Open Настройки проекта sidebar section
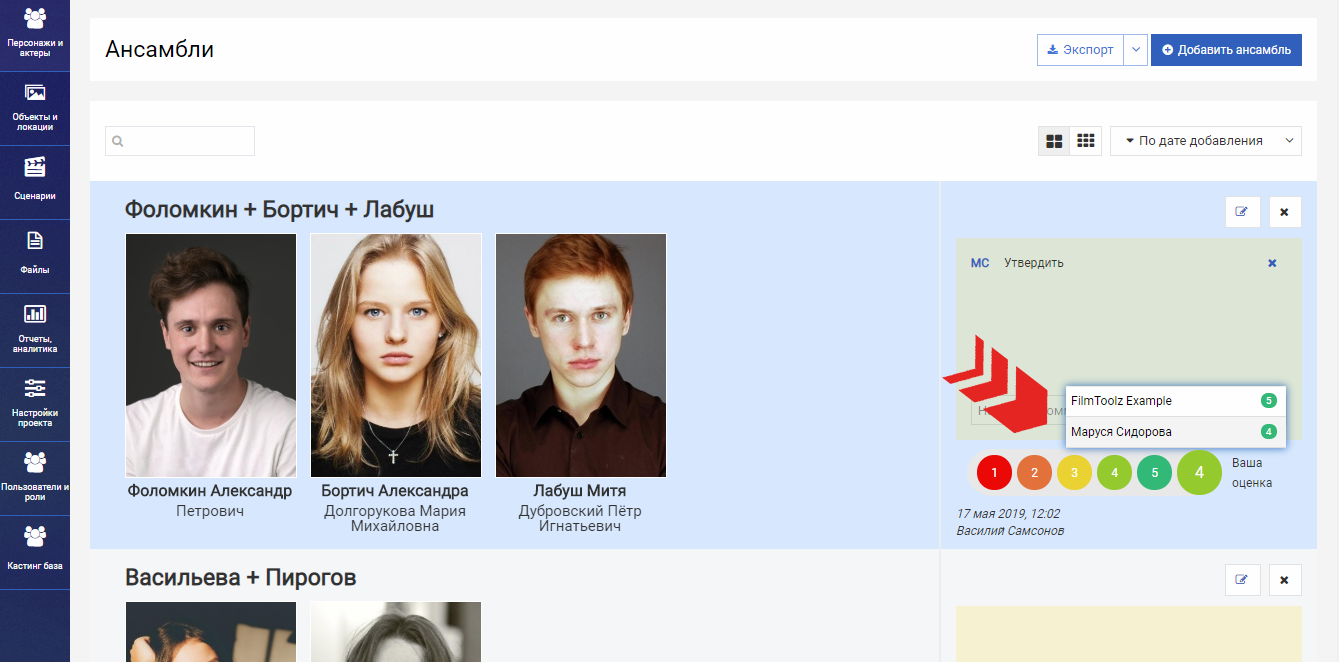Screen dimensions: 1339x662 click(x=35, y=405)
